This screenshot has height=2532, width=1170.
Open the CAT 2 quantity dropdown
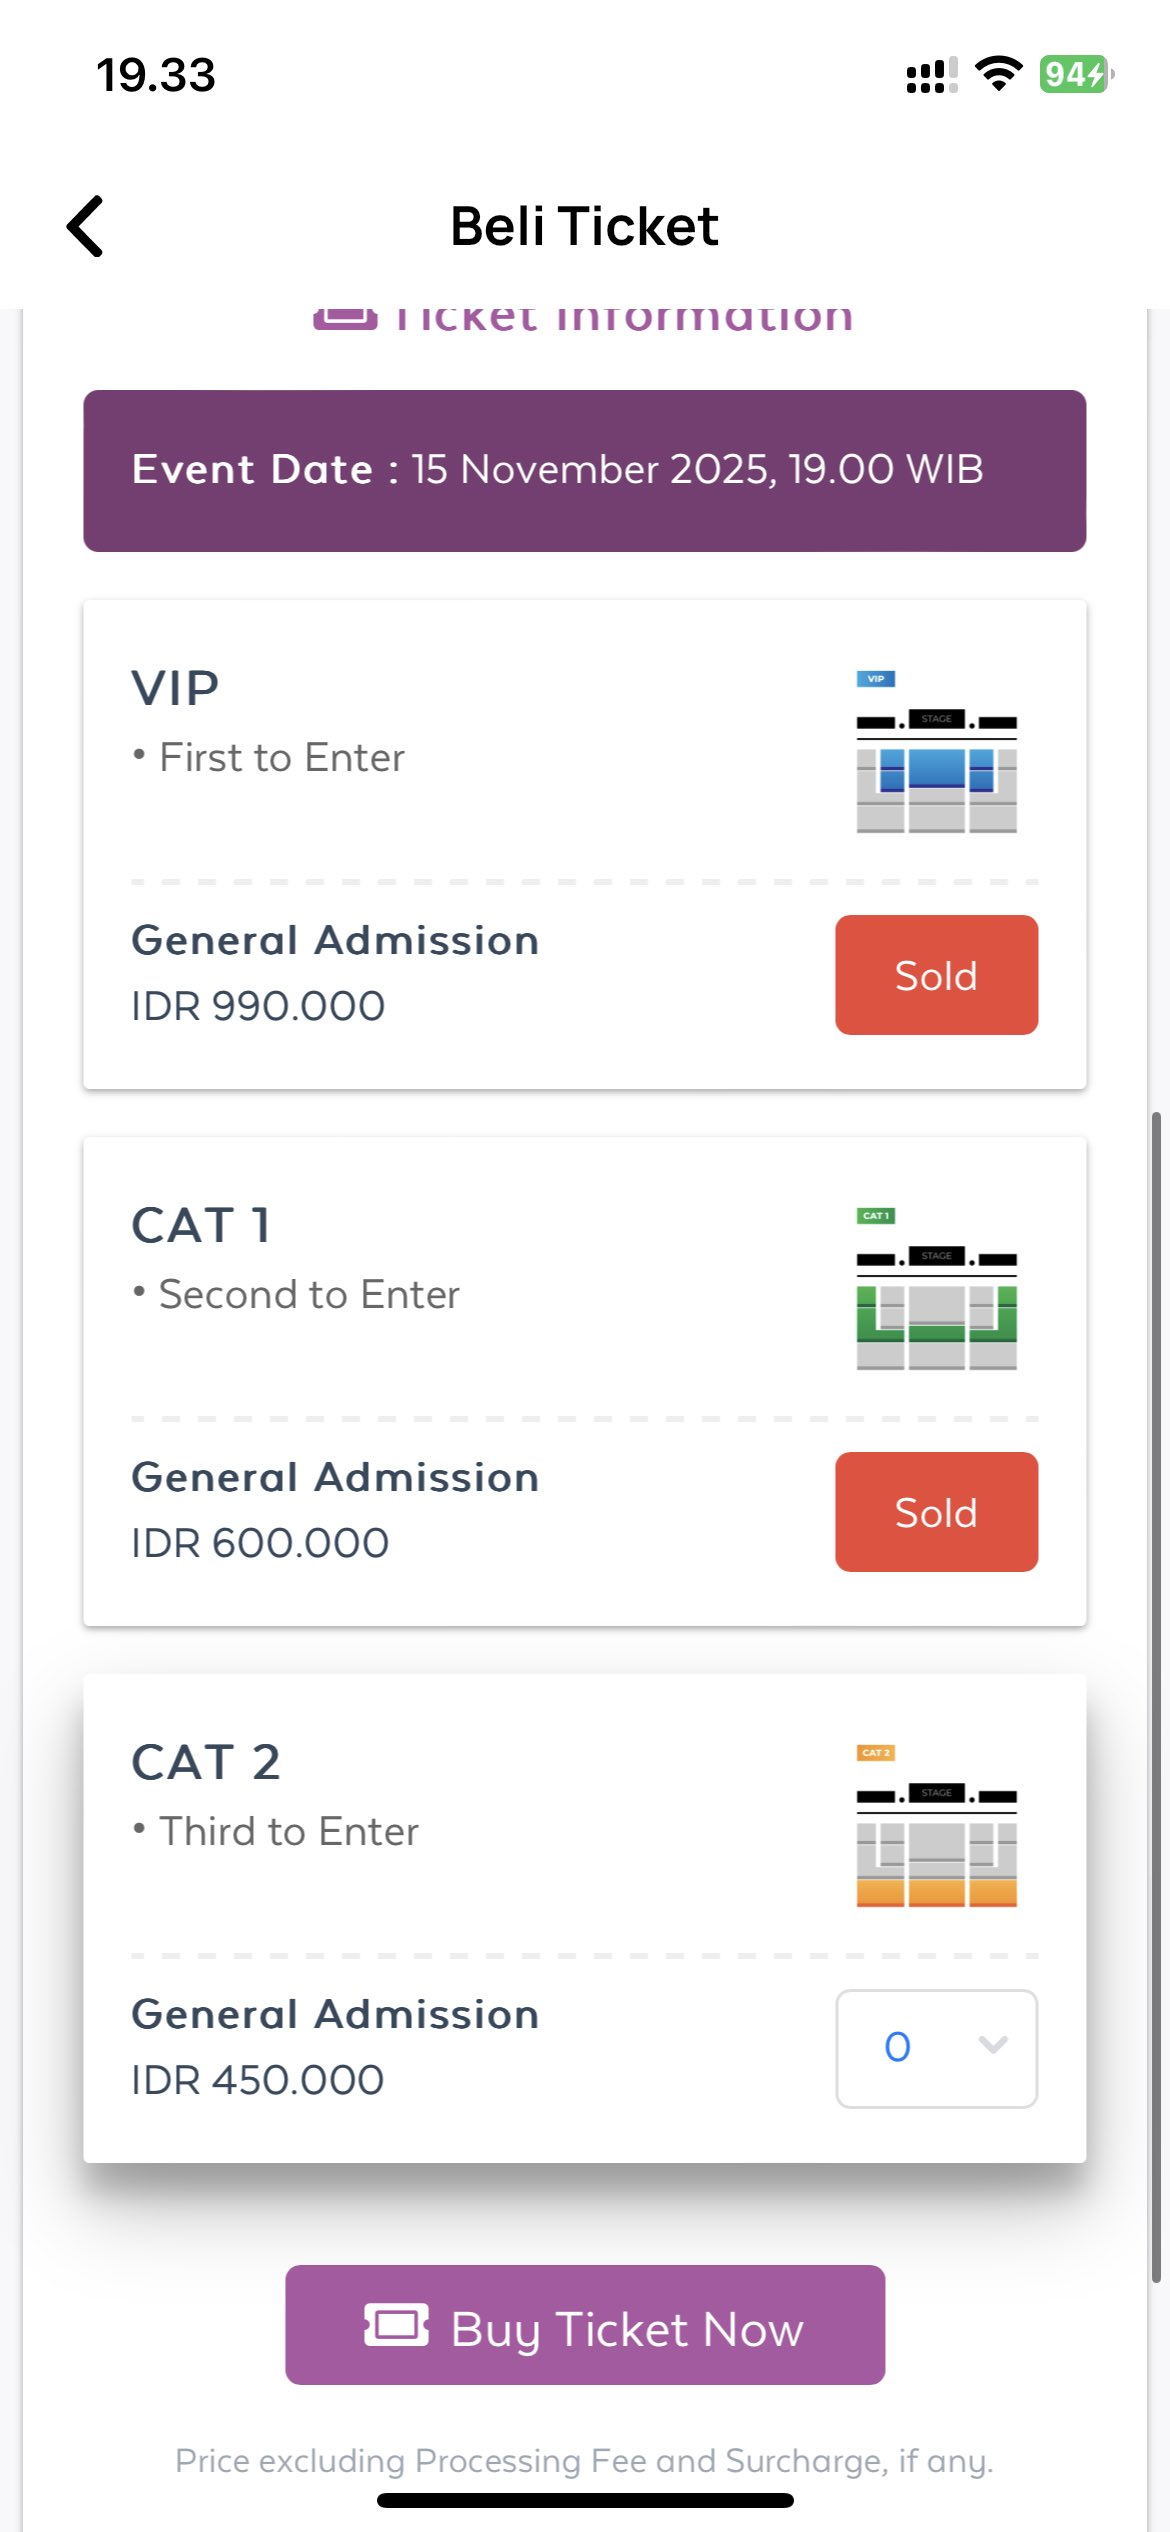(x=936, y=2048)
